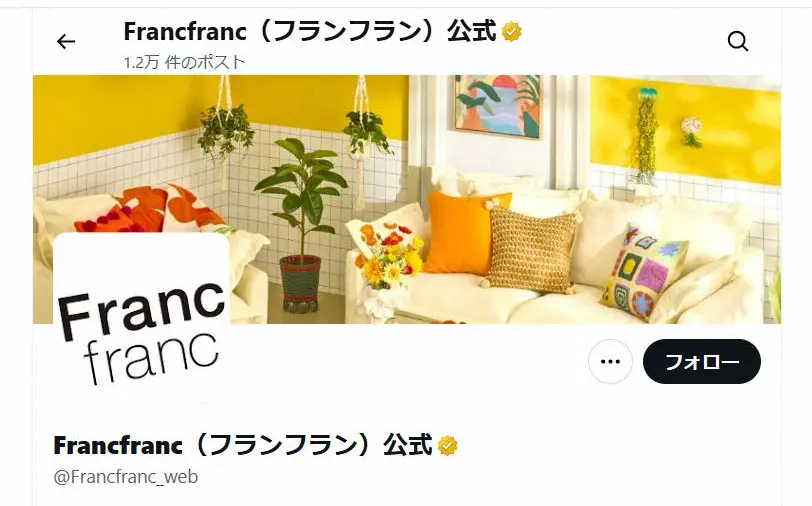Click the gold verified badge in header

pos(512,32)
